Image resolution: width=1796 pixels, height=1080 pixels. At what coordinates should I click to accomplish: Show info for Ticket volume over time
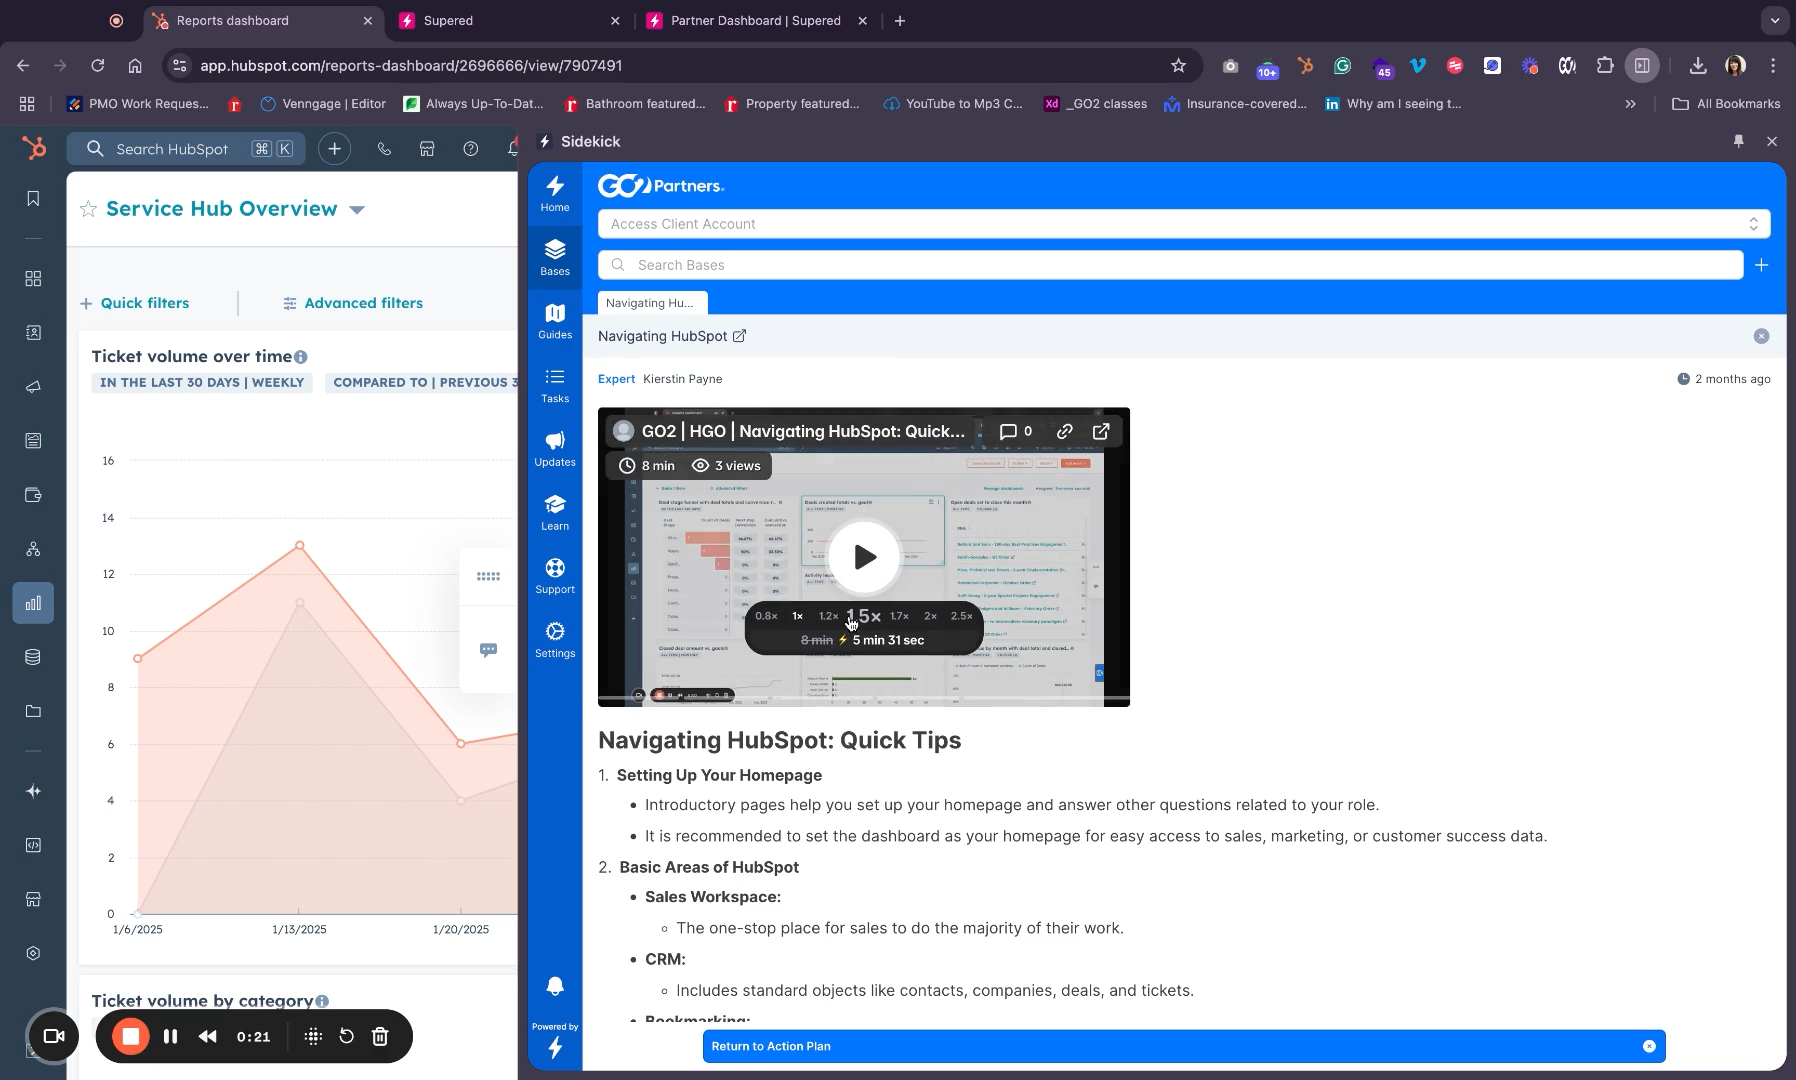[301, 357]
